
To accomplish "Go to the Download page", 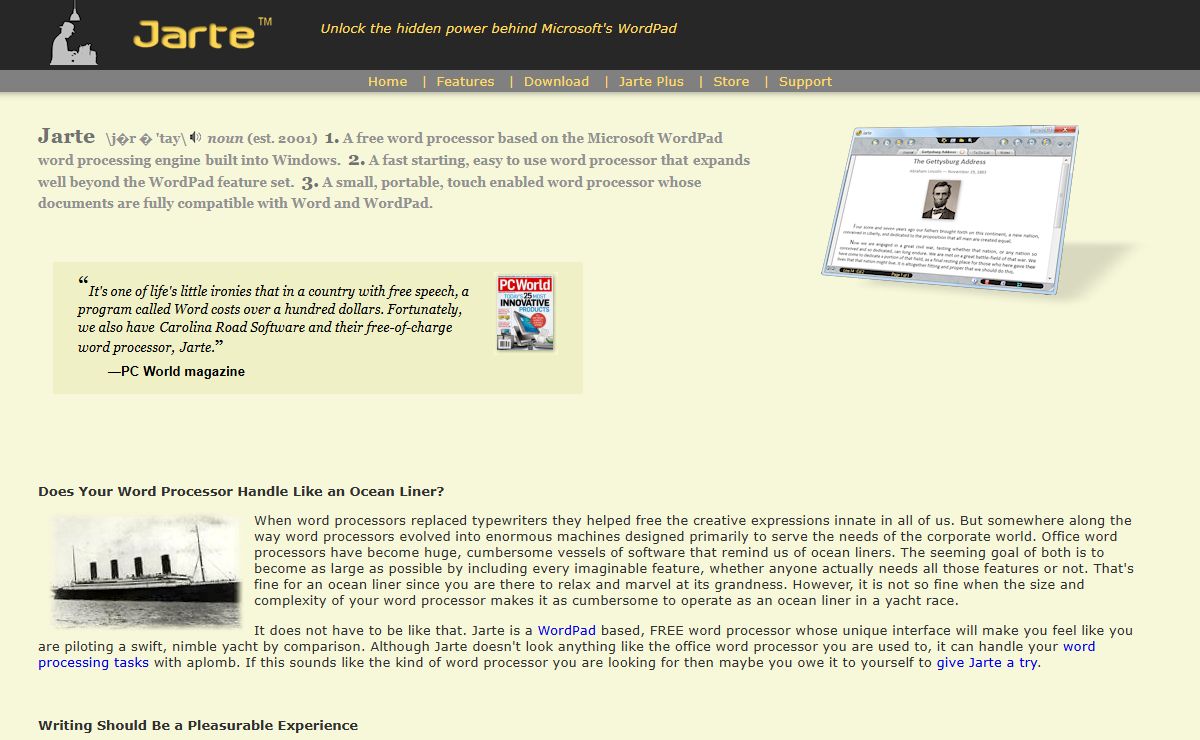I will click(x=556, y=82).
